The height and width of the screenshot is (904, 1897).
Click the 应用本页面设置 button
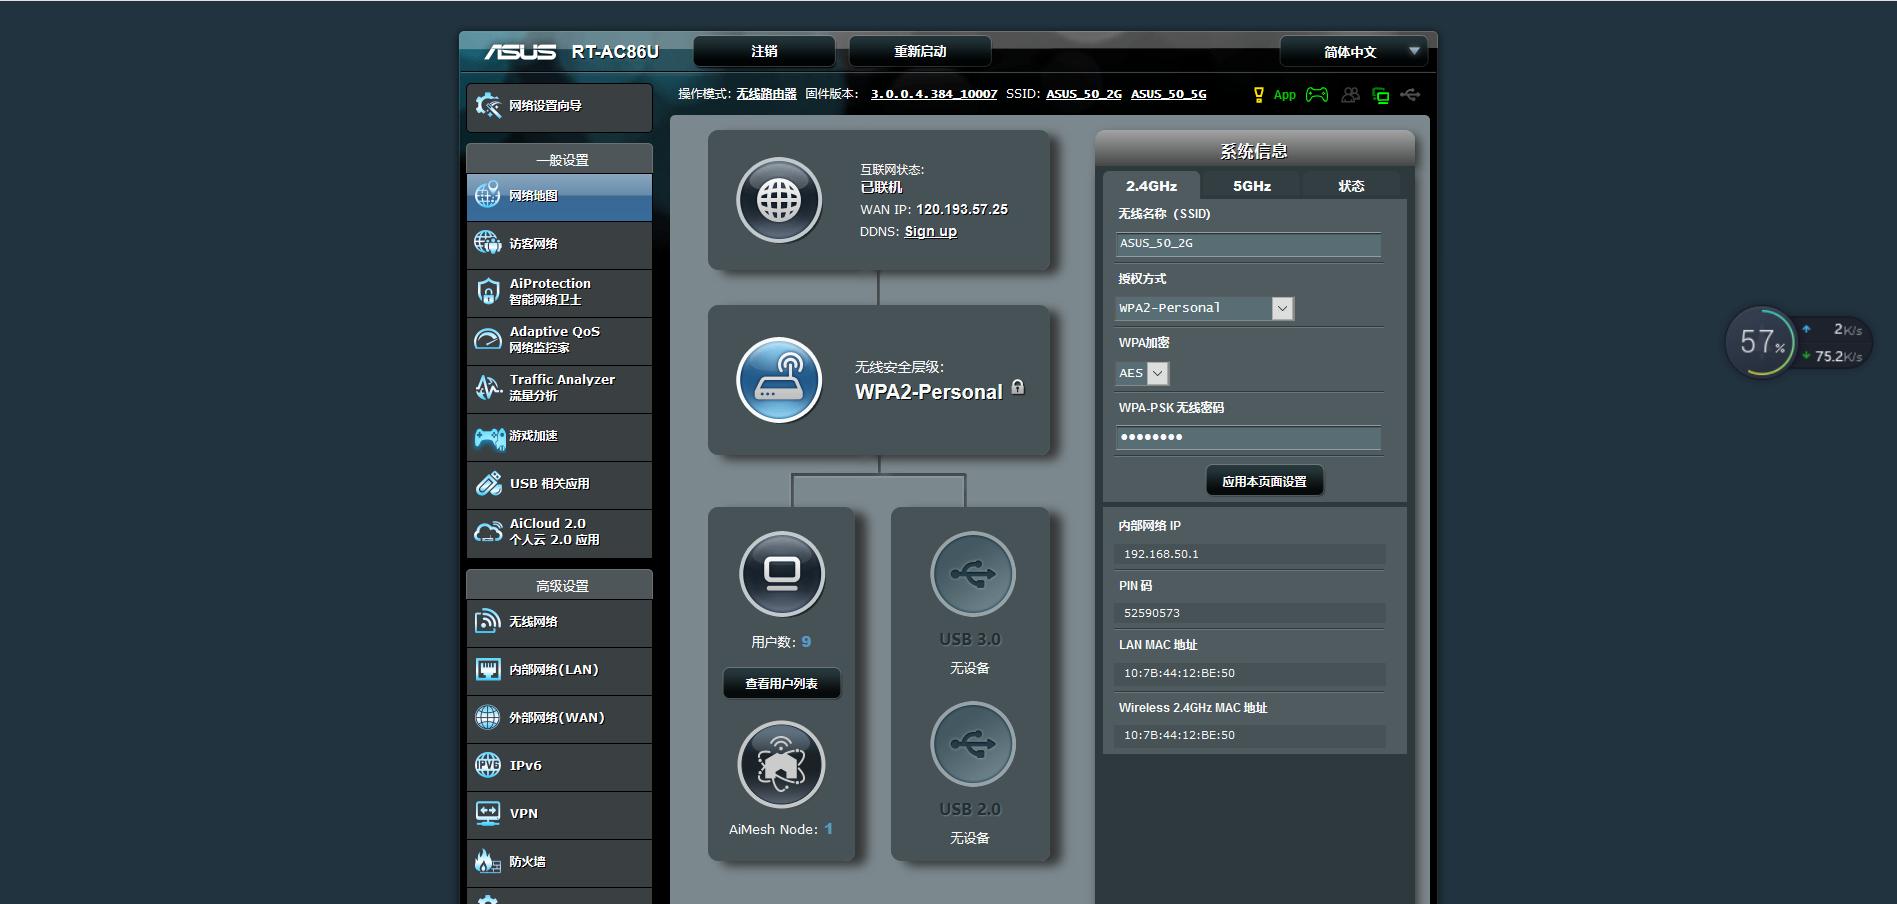pos(1264,481)
